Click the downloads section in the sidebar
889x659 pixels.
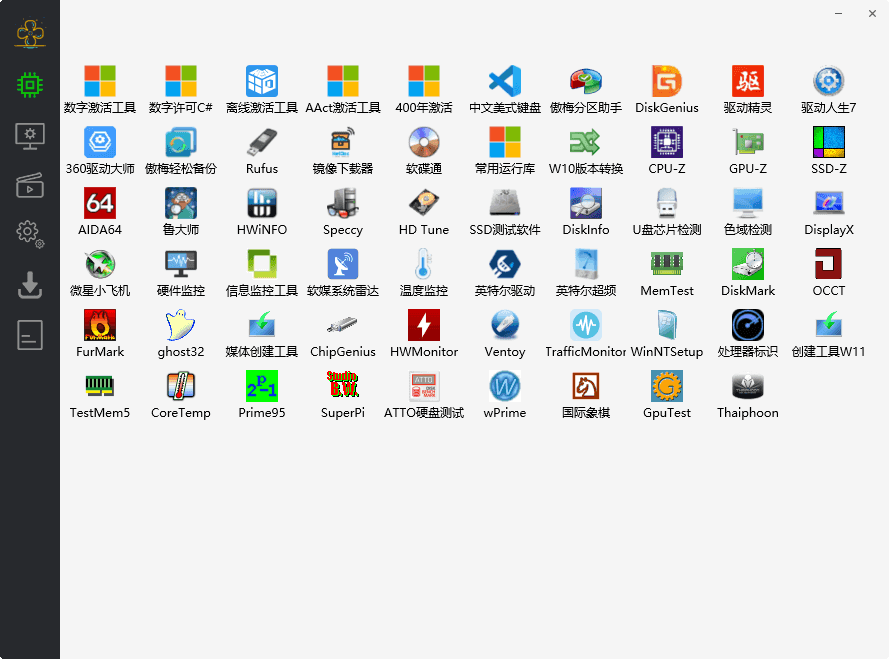(30, 285)
